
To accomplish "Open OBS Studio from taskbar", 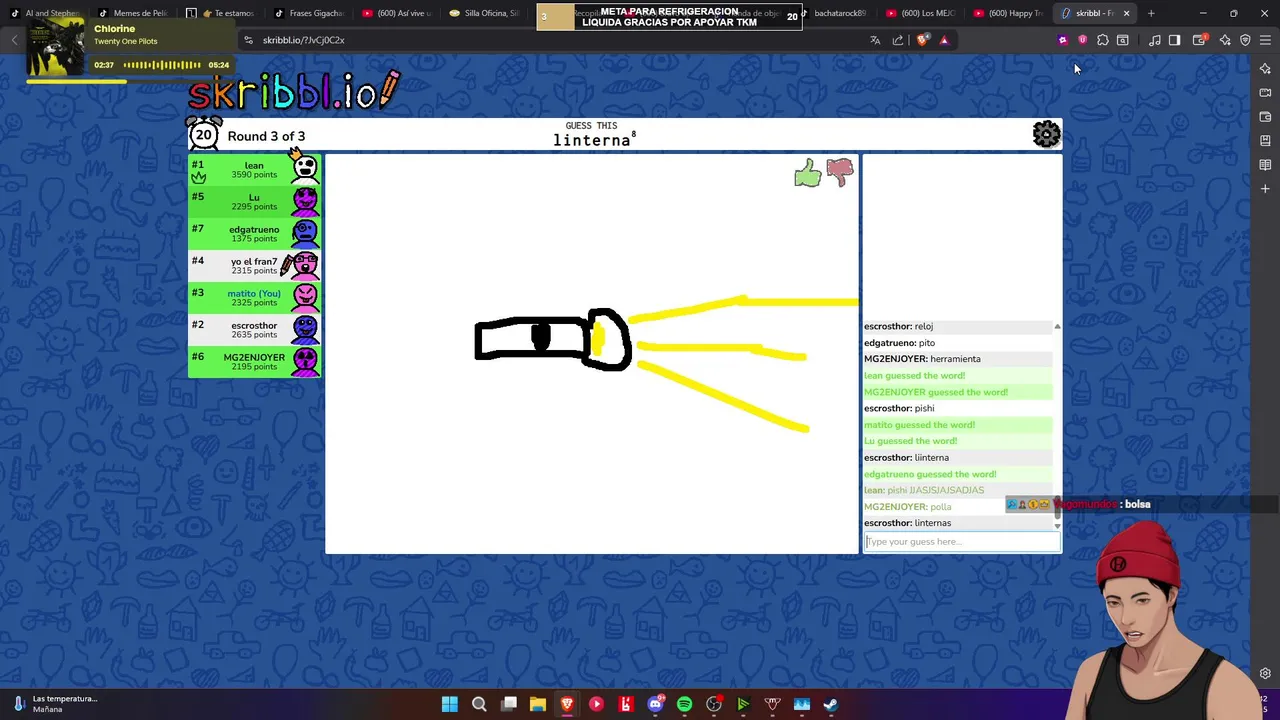I will (x=714, y=704).
